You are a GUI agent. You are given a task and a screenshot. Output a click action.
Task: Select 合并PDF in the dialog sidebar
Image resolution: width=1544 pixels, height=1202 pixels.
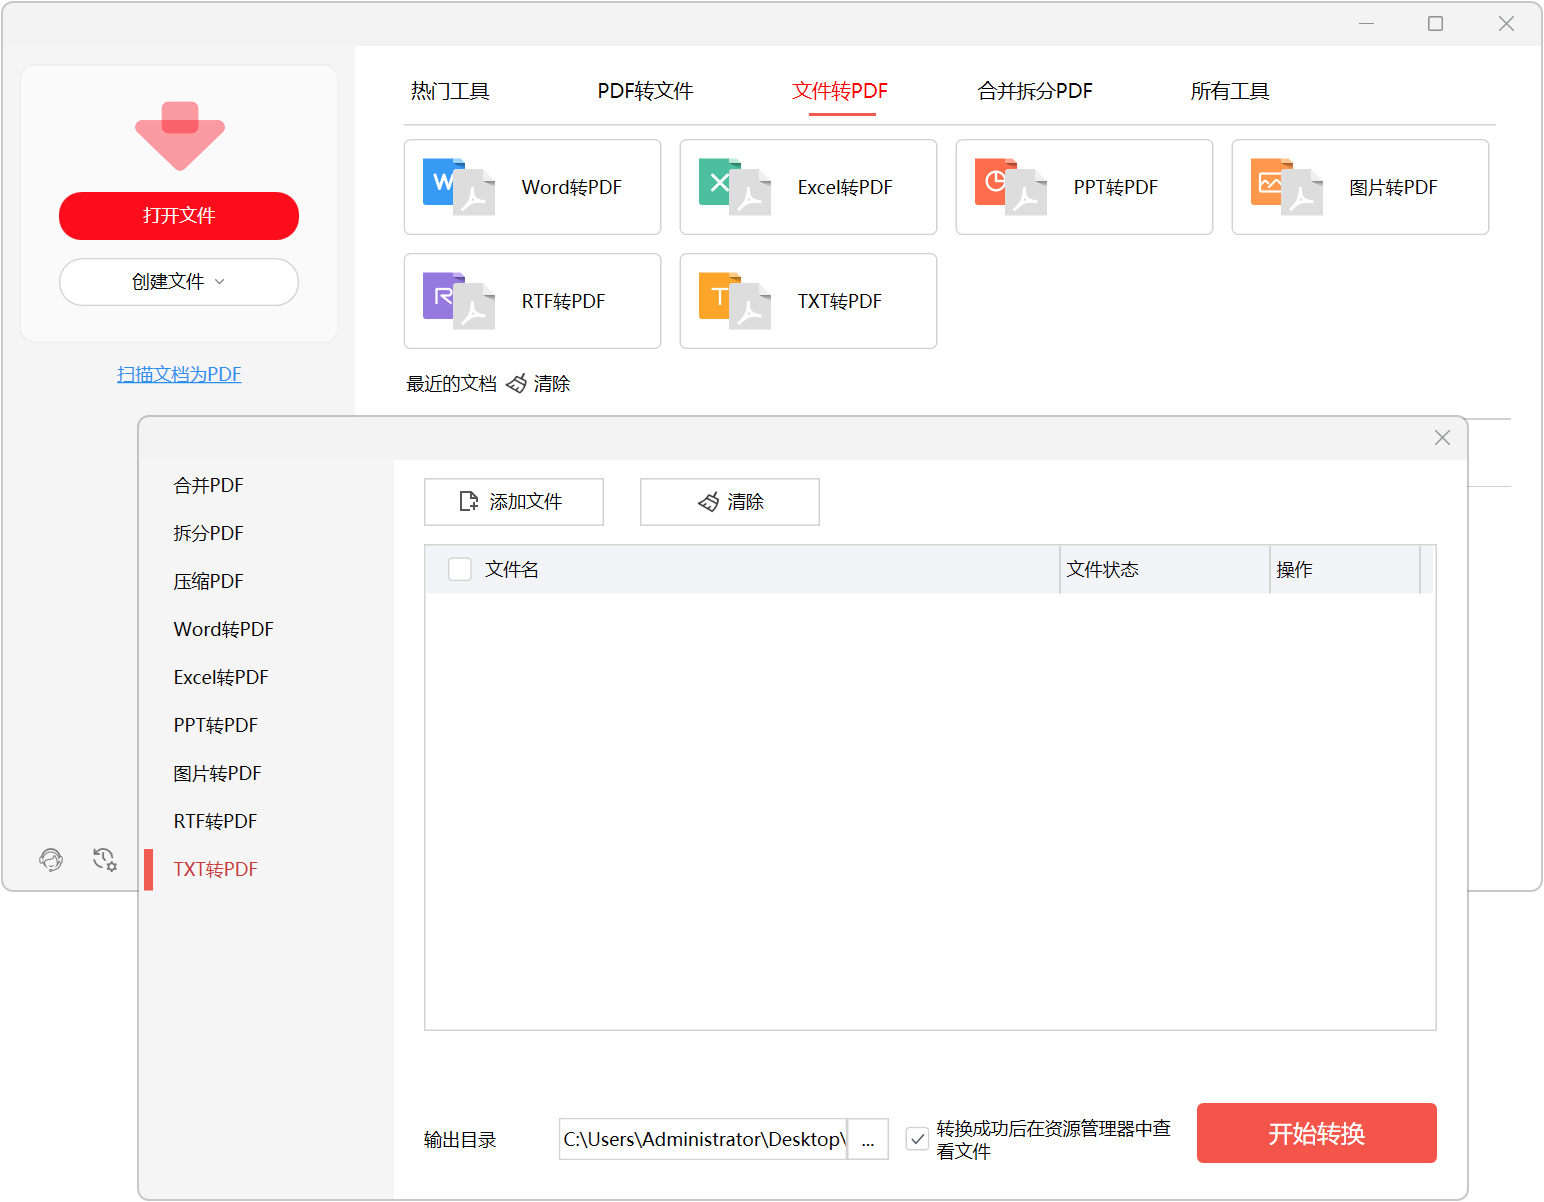coord(209,486)
